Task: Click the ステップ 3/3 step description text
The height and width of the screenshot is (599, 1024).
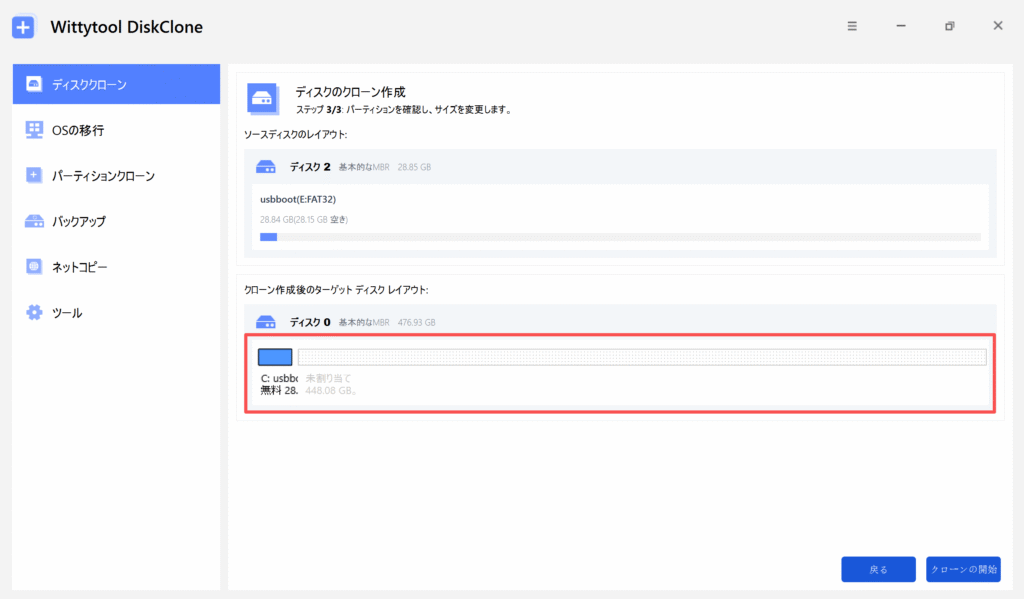Action: pos(403,110)
